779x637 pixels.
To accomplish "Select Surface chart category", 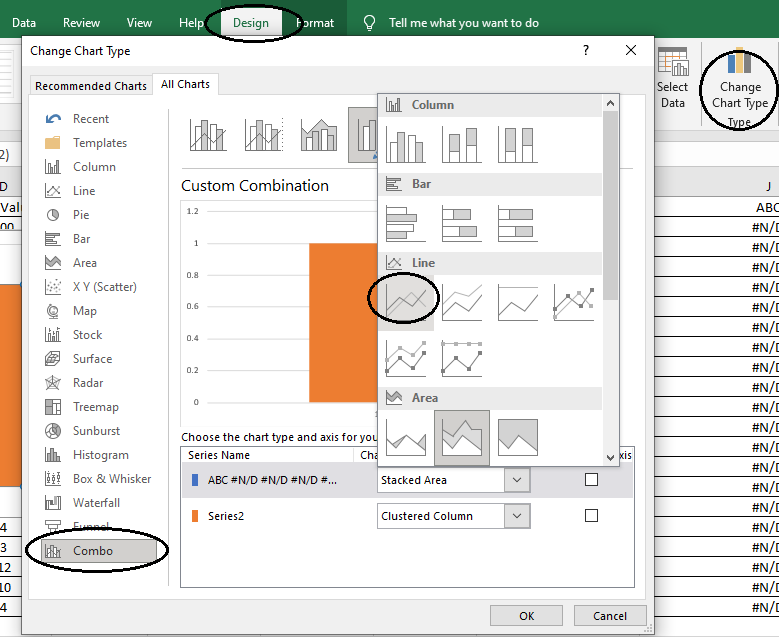I will [x=92, y=359].
